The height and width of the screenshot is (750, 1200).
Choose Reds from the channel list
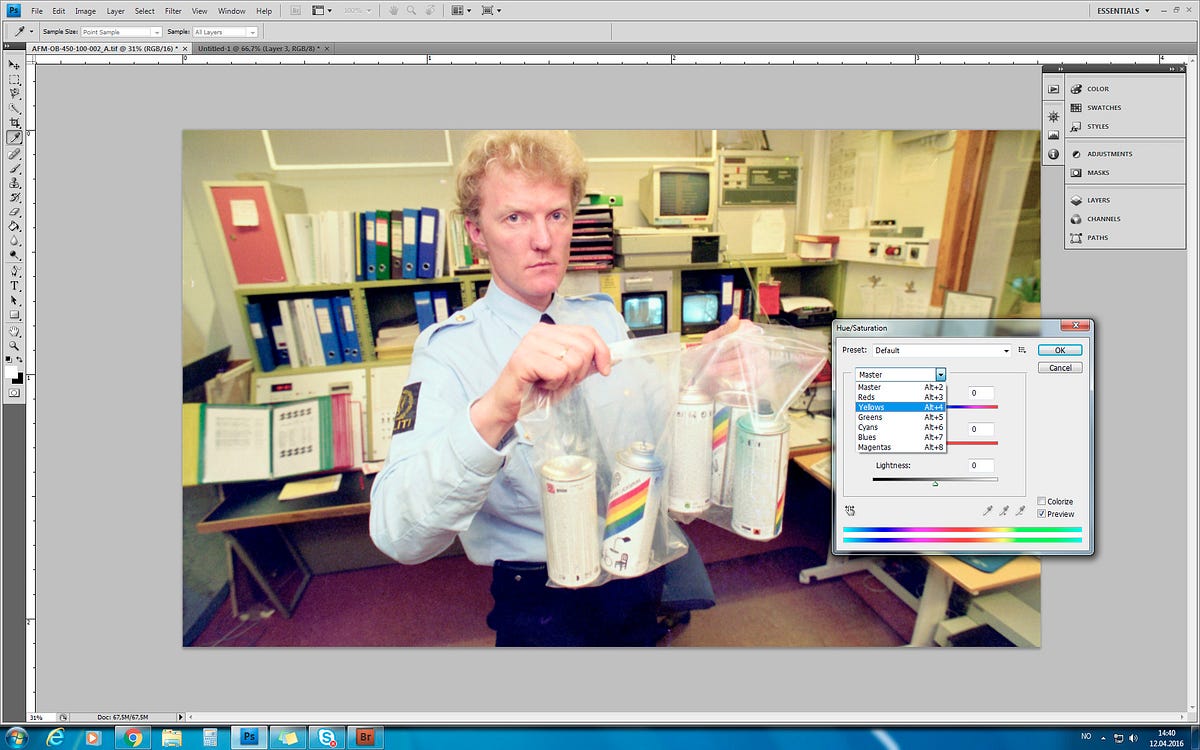click(x=900, y=397)
